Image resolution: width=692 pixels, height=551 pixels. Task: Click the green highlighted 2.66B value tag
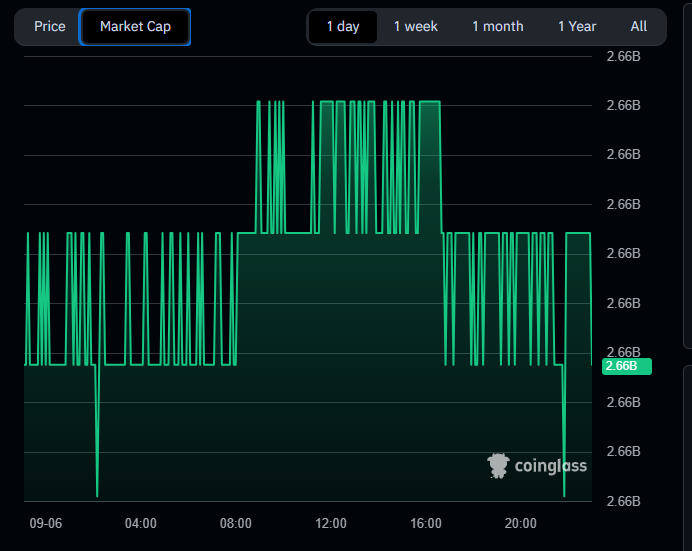click(626, 366)
